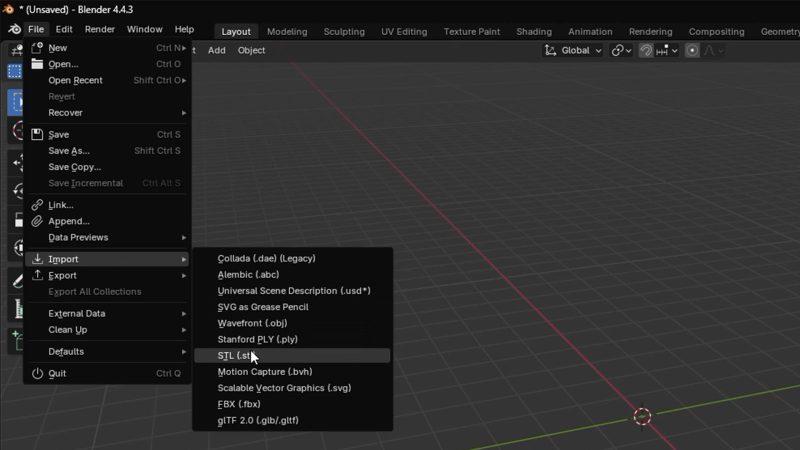This screenshot has height=450, width=800.
Task: Click the New file icon
Action: tap(37, 48)
